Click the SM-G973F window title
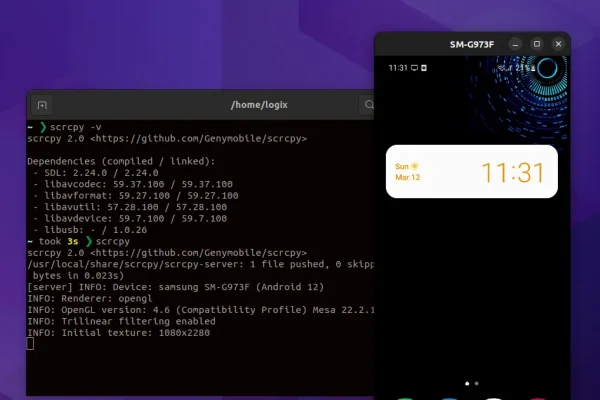The width and height of the screenshot is (600, 400). [472, 45]
